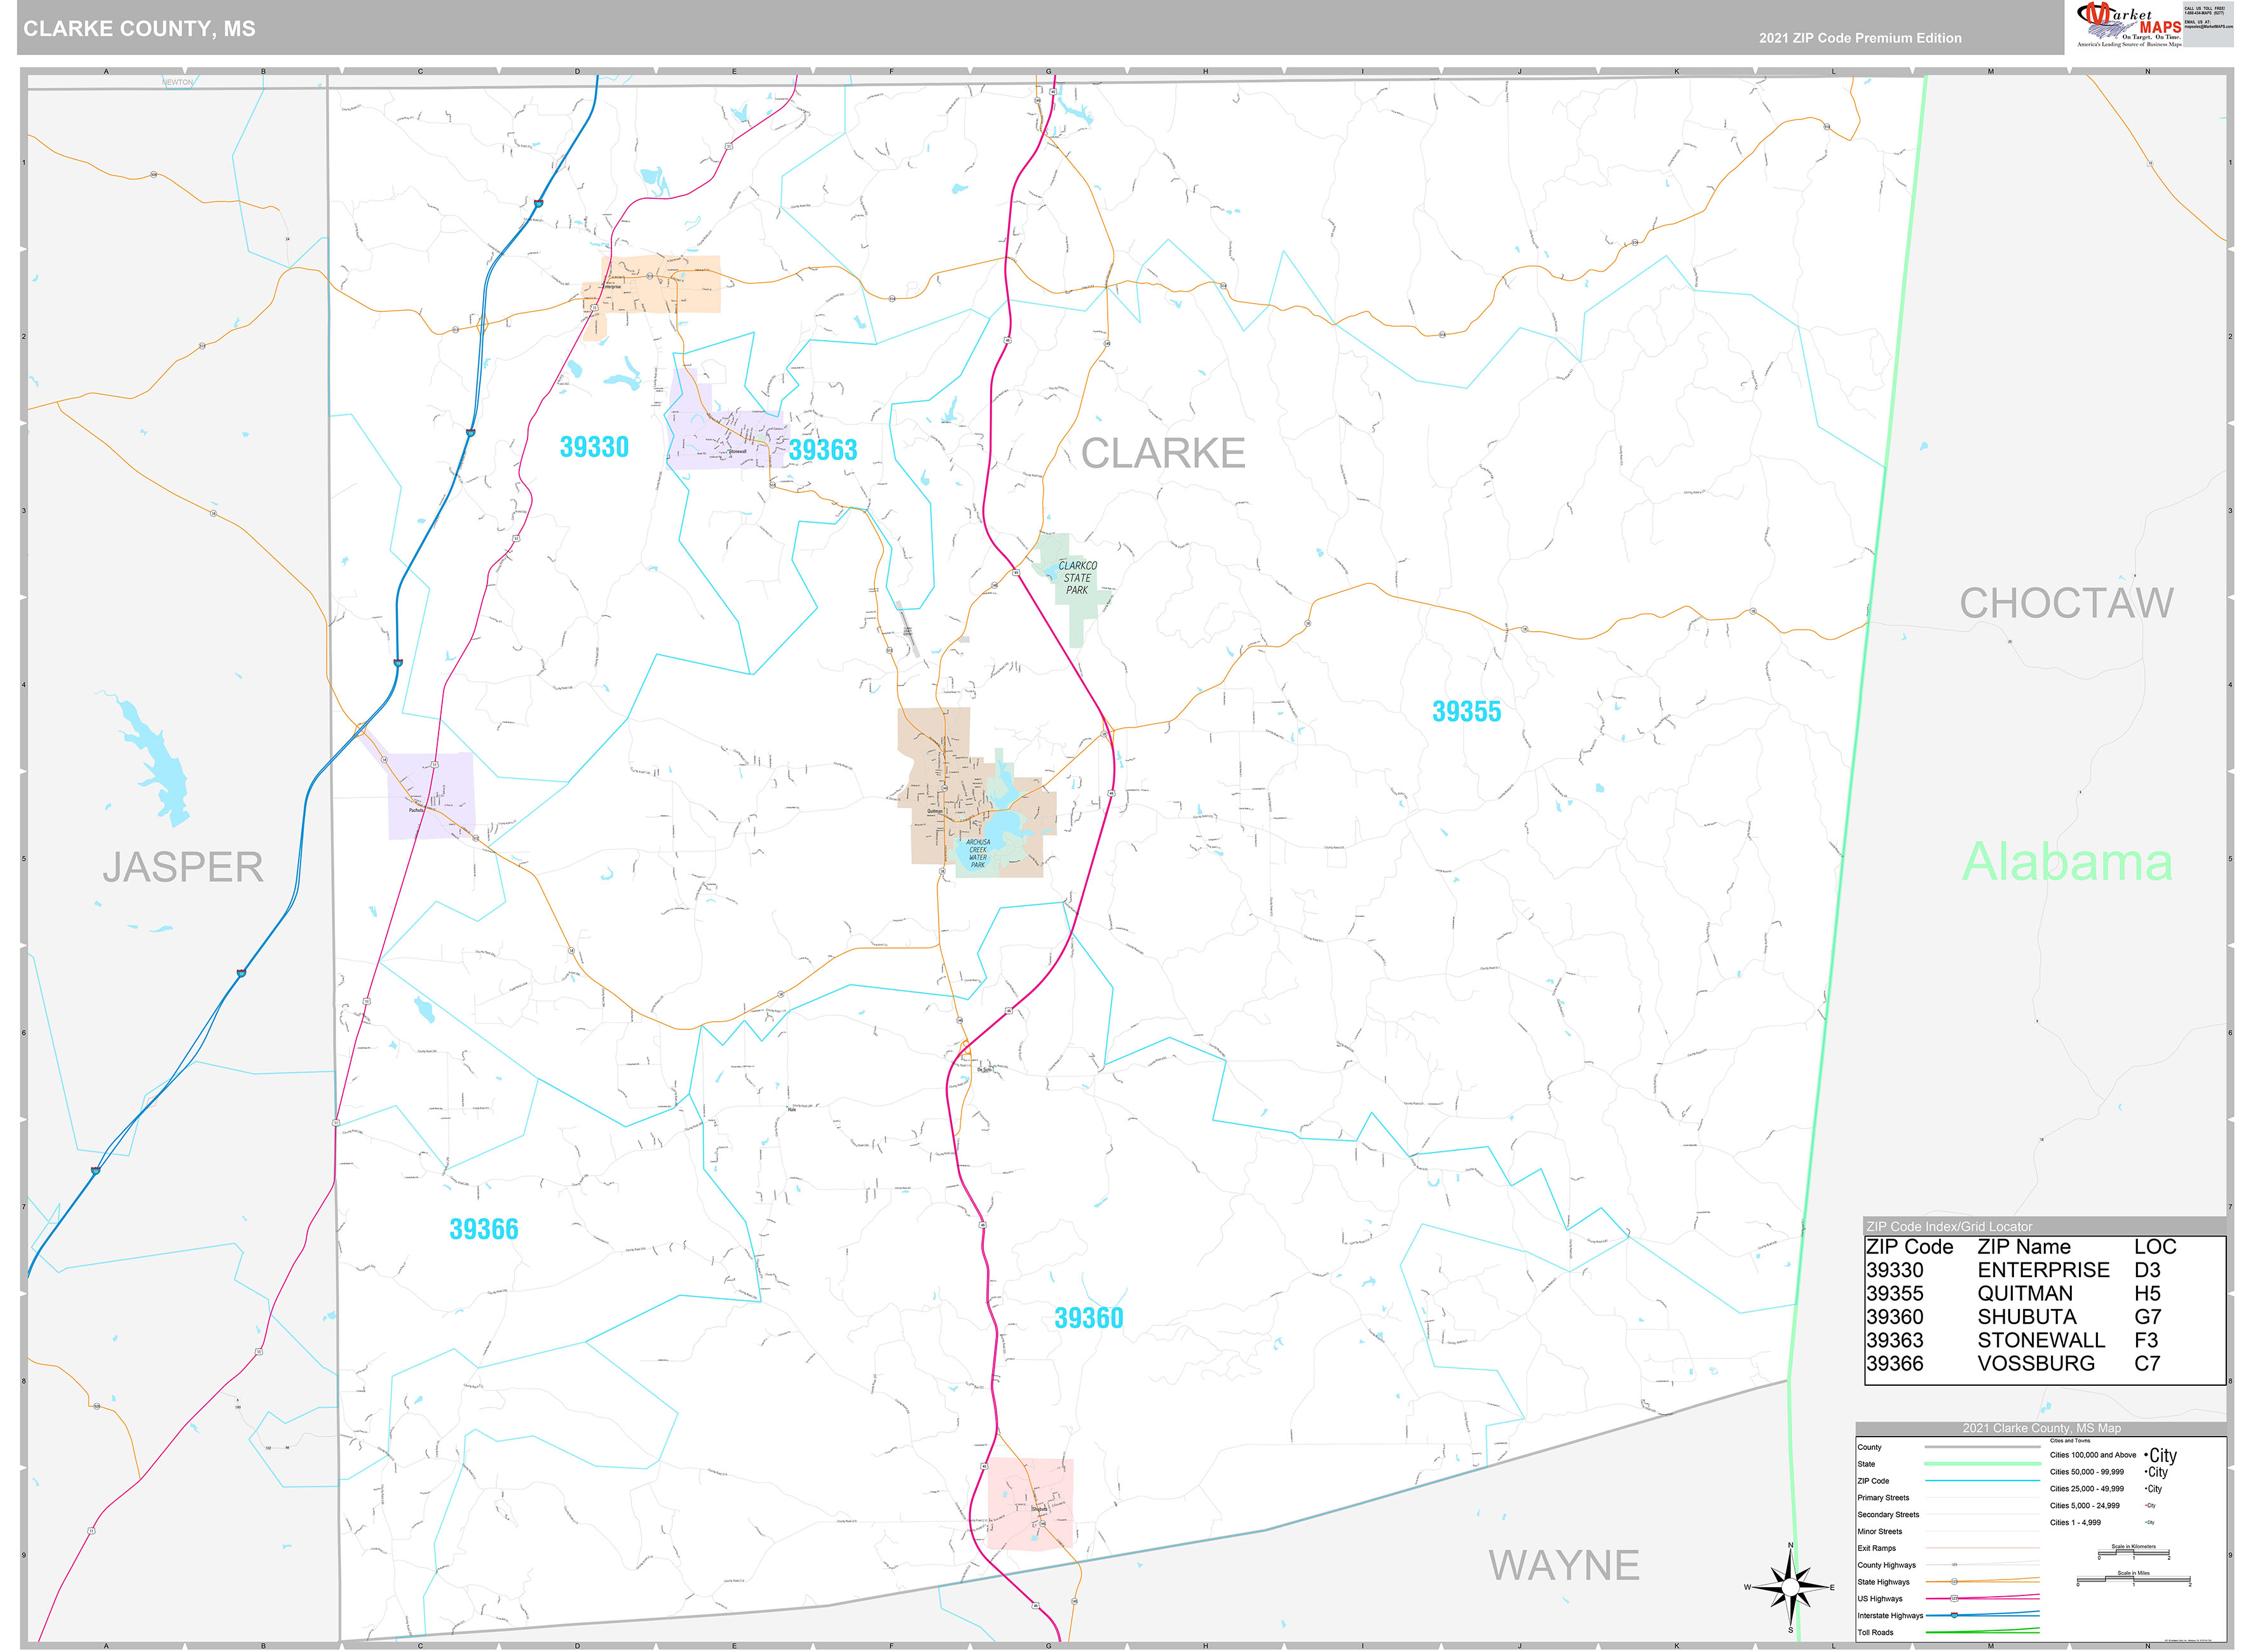The height and width of the screenshot is (1652, 2253).
Task: Click the US Highways shield symbol in legend
Action: pyautogui.click(x=1954, y=1598)
